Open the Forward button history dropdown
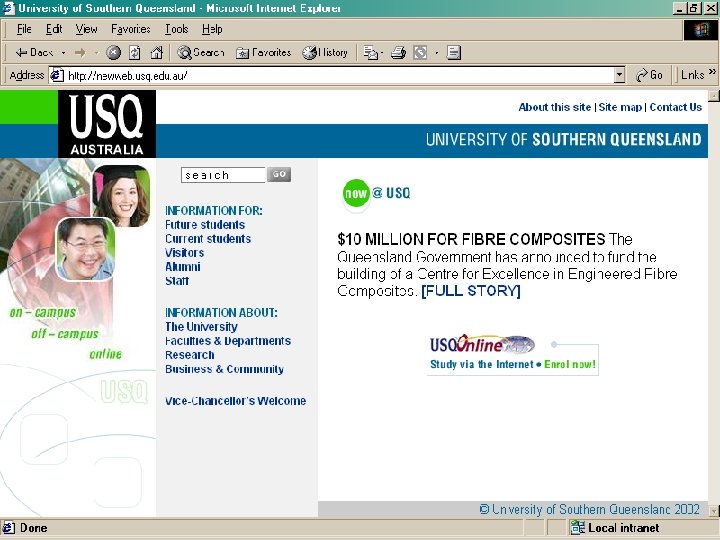The height and width of the screenshot is (540, 720). 96,53
